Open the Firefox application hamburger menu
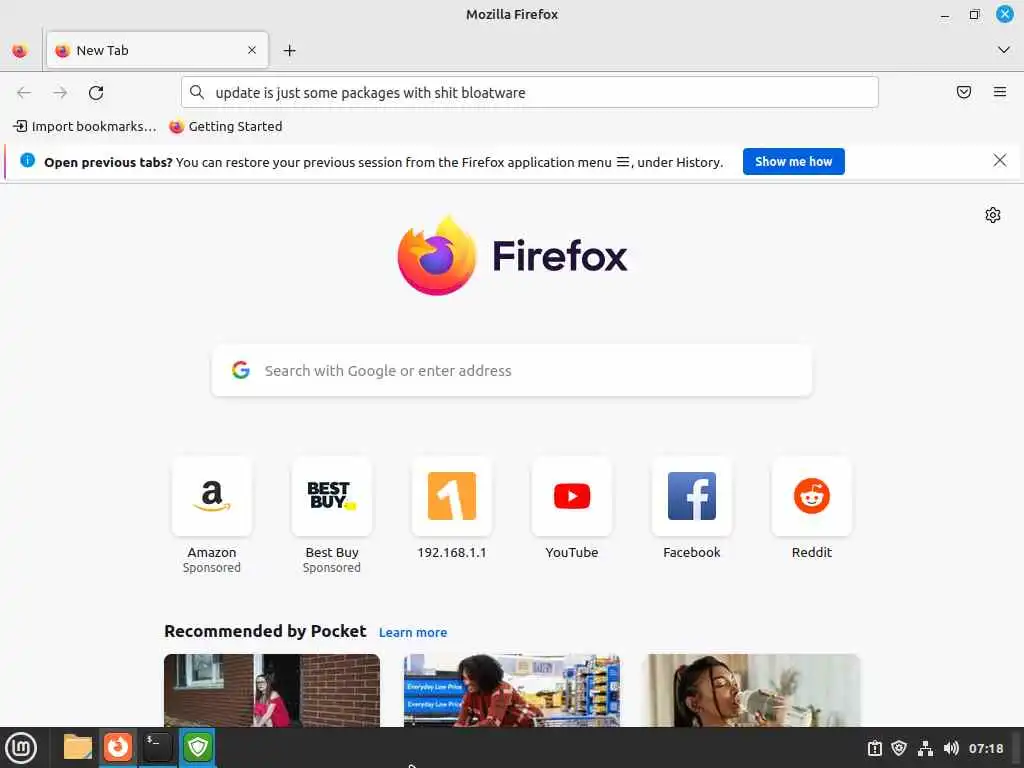 (x=1000, y=92)
